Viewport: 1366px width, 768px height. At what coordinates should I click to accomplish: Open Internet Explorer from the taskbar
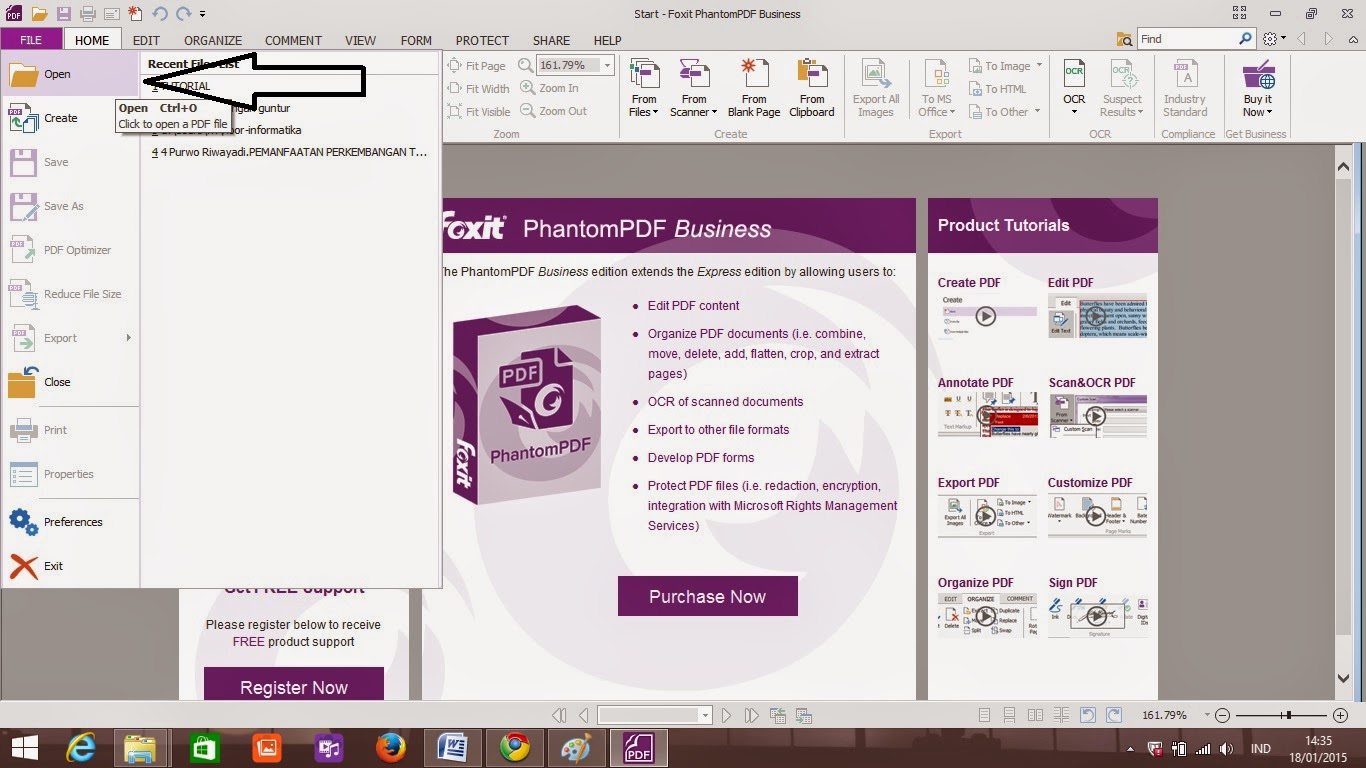click(82, 747)
